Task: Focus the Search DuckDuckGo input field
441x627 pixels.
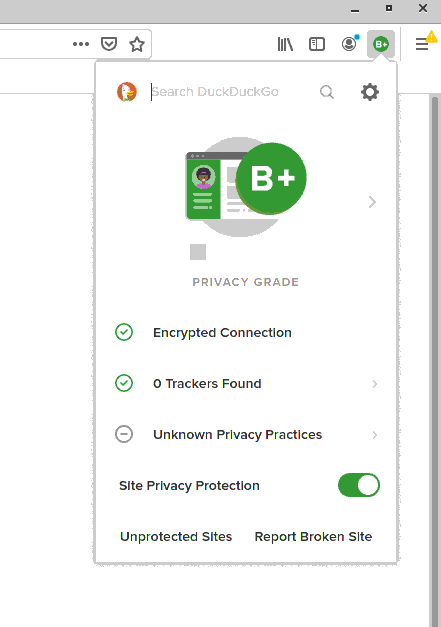Action: (231, 92)
